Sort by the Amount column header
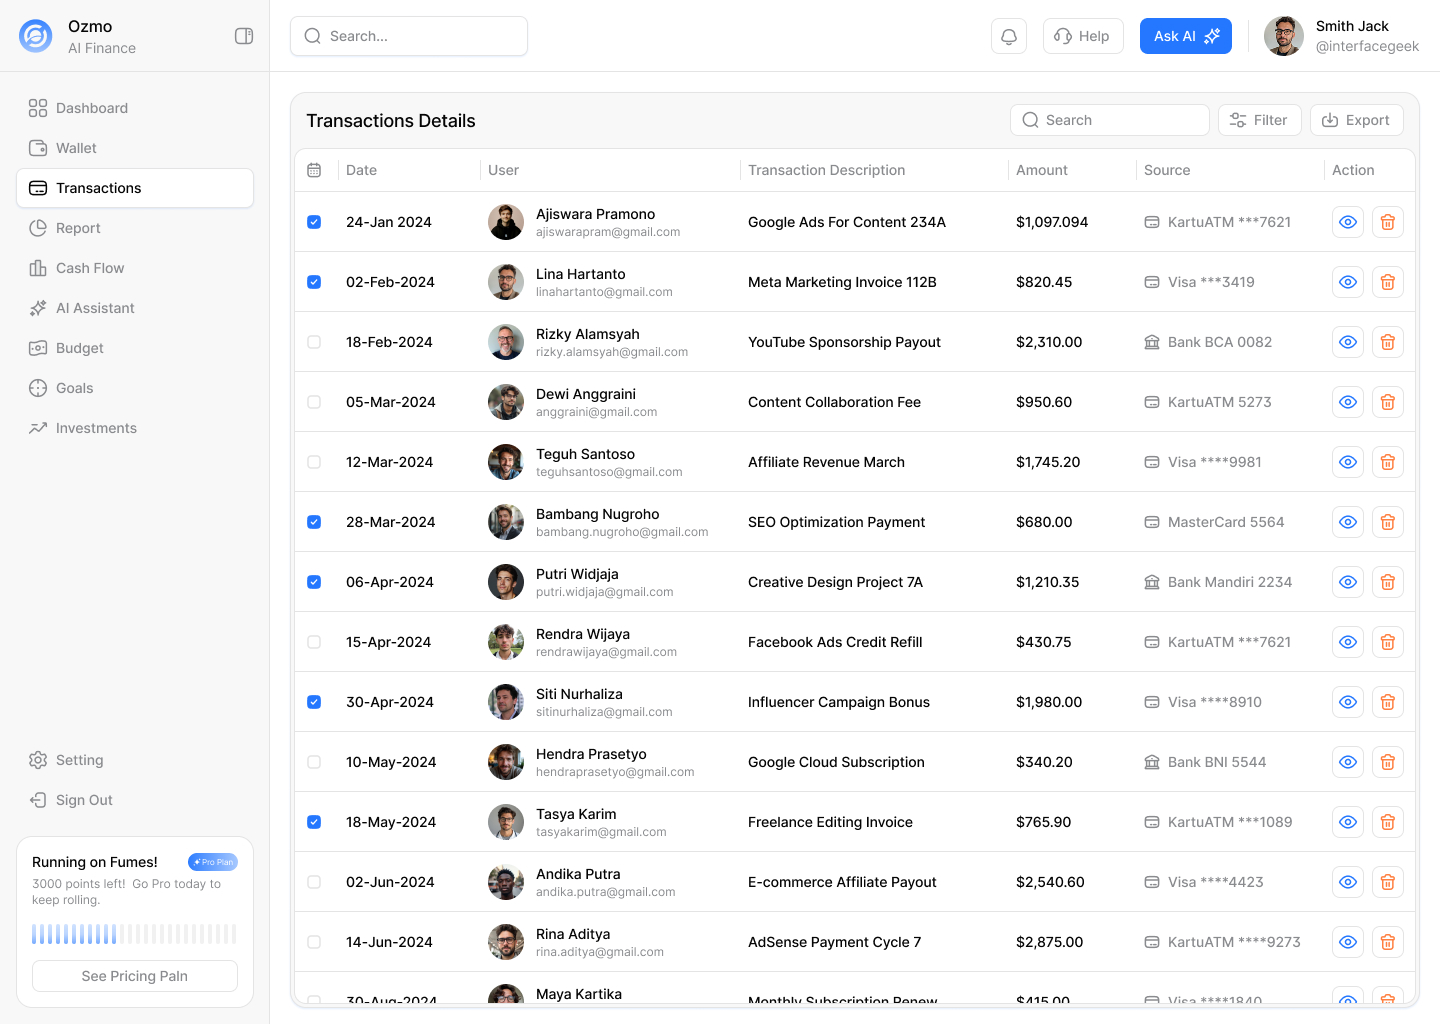 click(1041, 170)
